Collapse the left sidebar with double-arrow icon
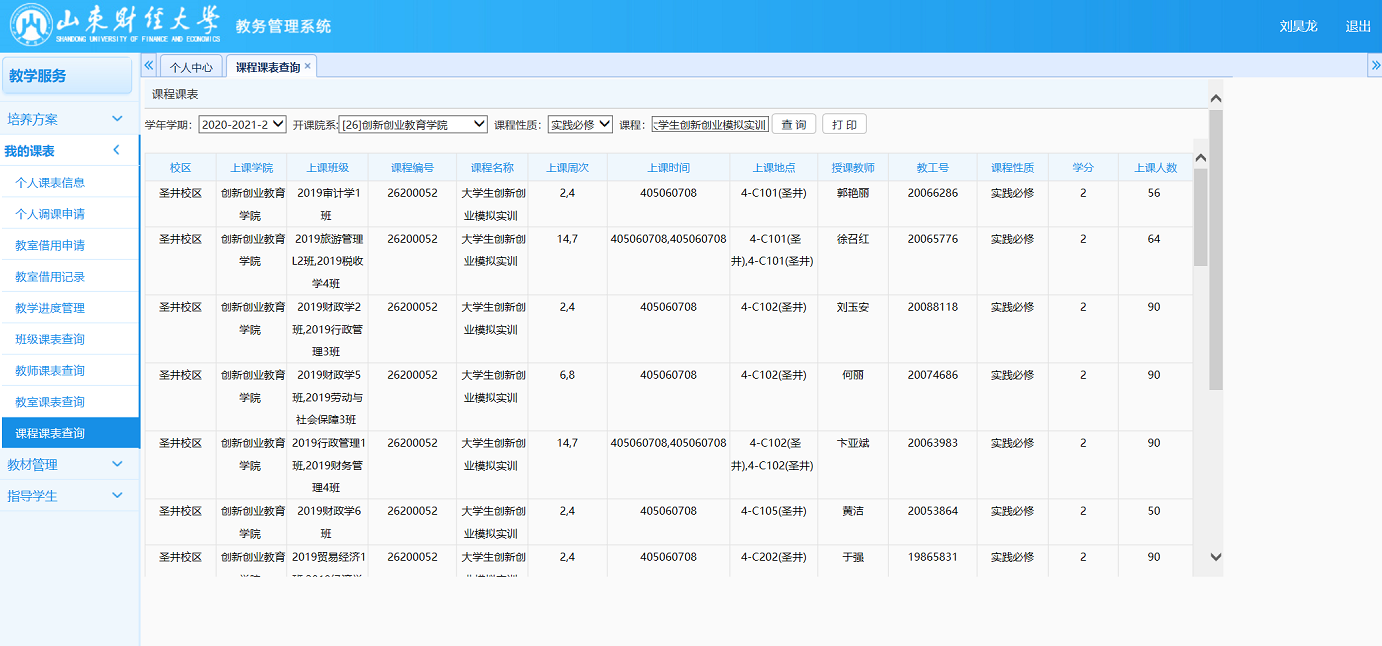The image size is (1382, 646). (x=149, y=65)
